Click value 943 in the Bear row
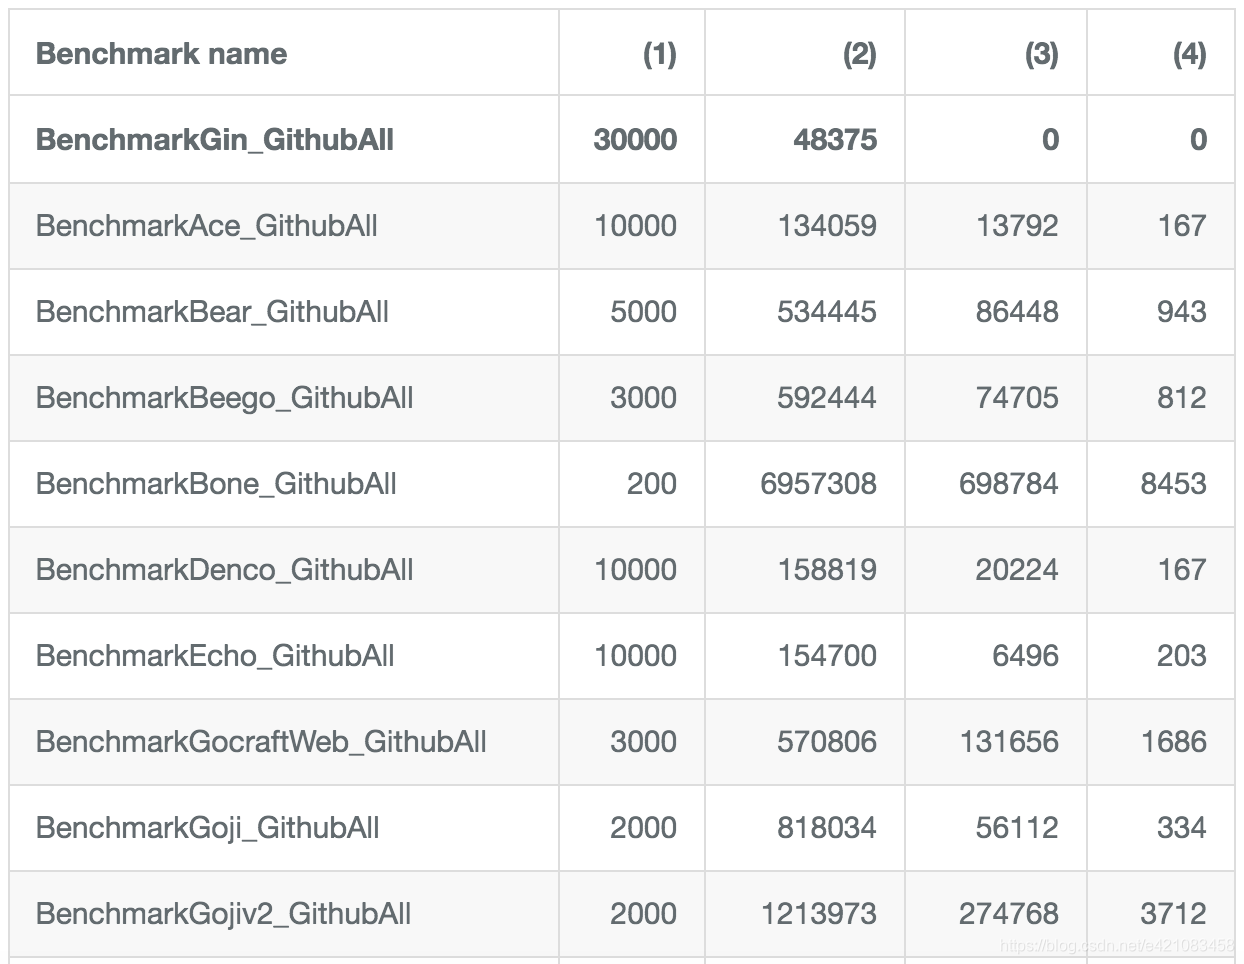1244x964 pixels. (x=1182, y=312)
